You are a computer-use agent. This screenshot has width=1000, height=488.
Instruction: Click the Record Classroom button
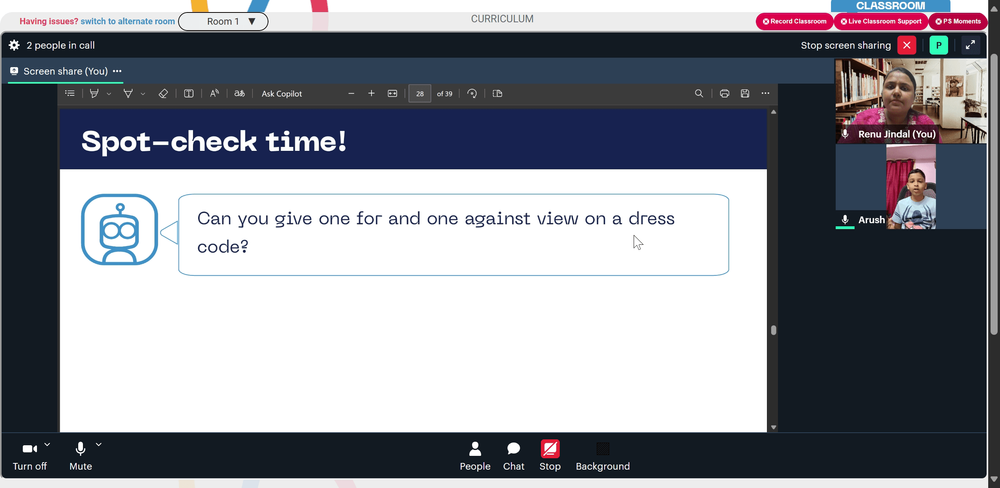[x=795, y=22]
